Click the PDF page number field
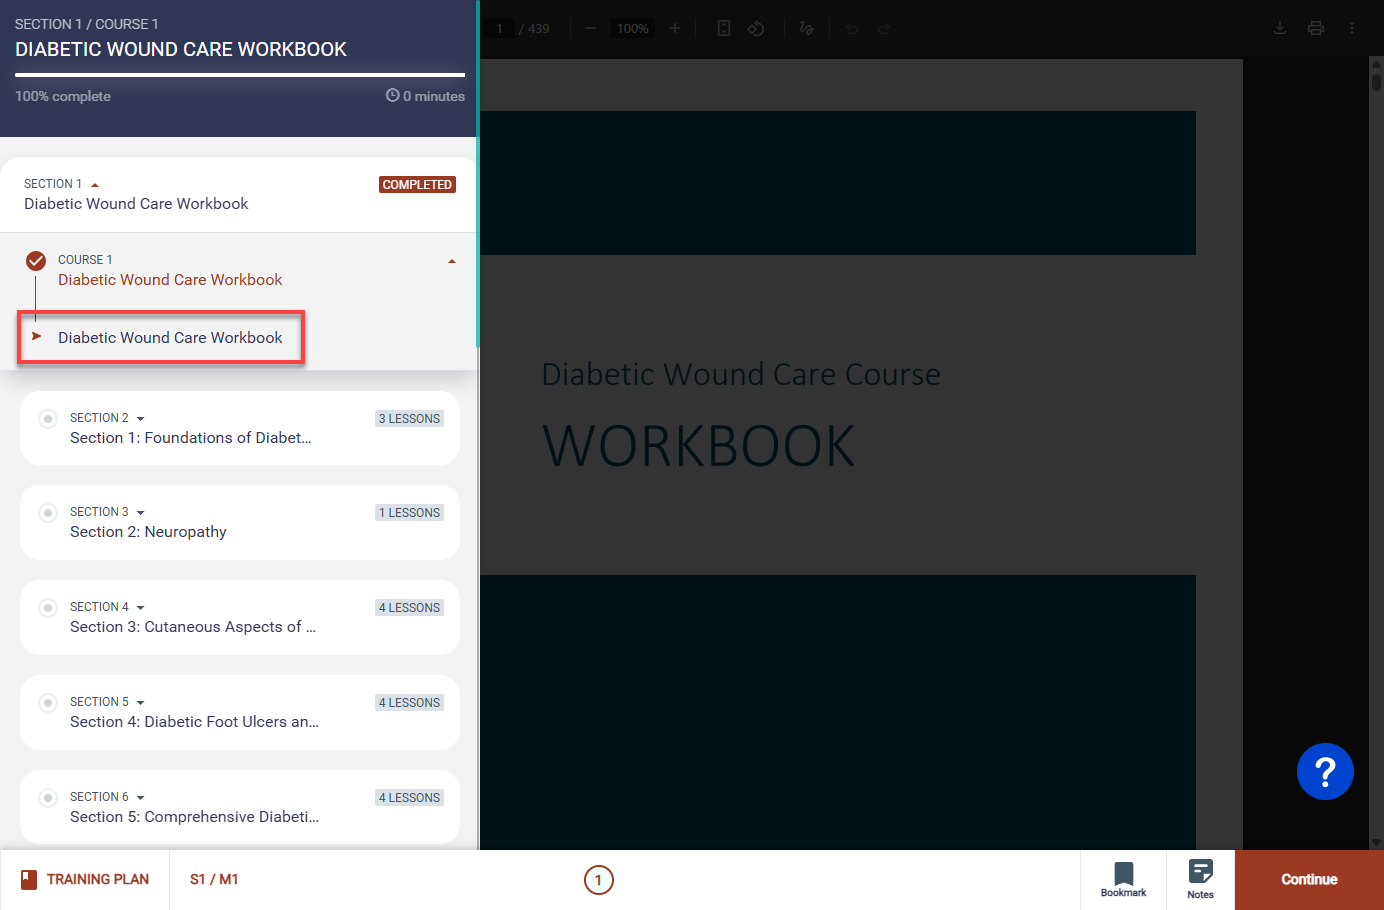This screenshot has height=910, width=1384. point(500,28)
